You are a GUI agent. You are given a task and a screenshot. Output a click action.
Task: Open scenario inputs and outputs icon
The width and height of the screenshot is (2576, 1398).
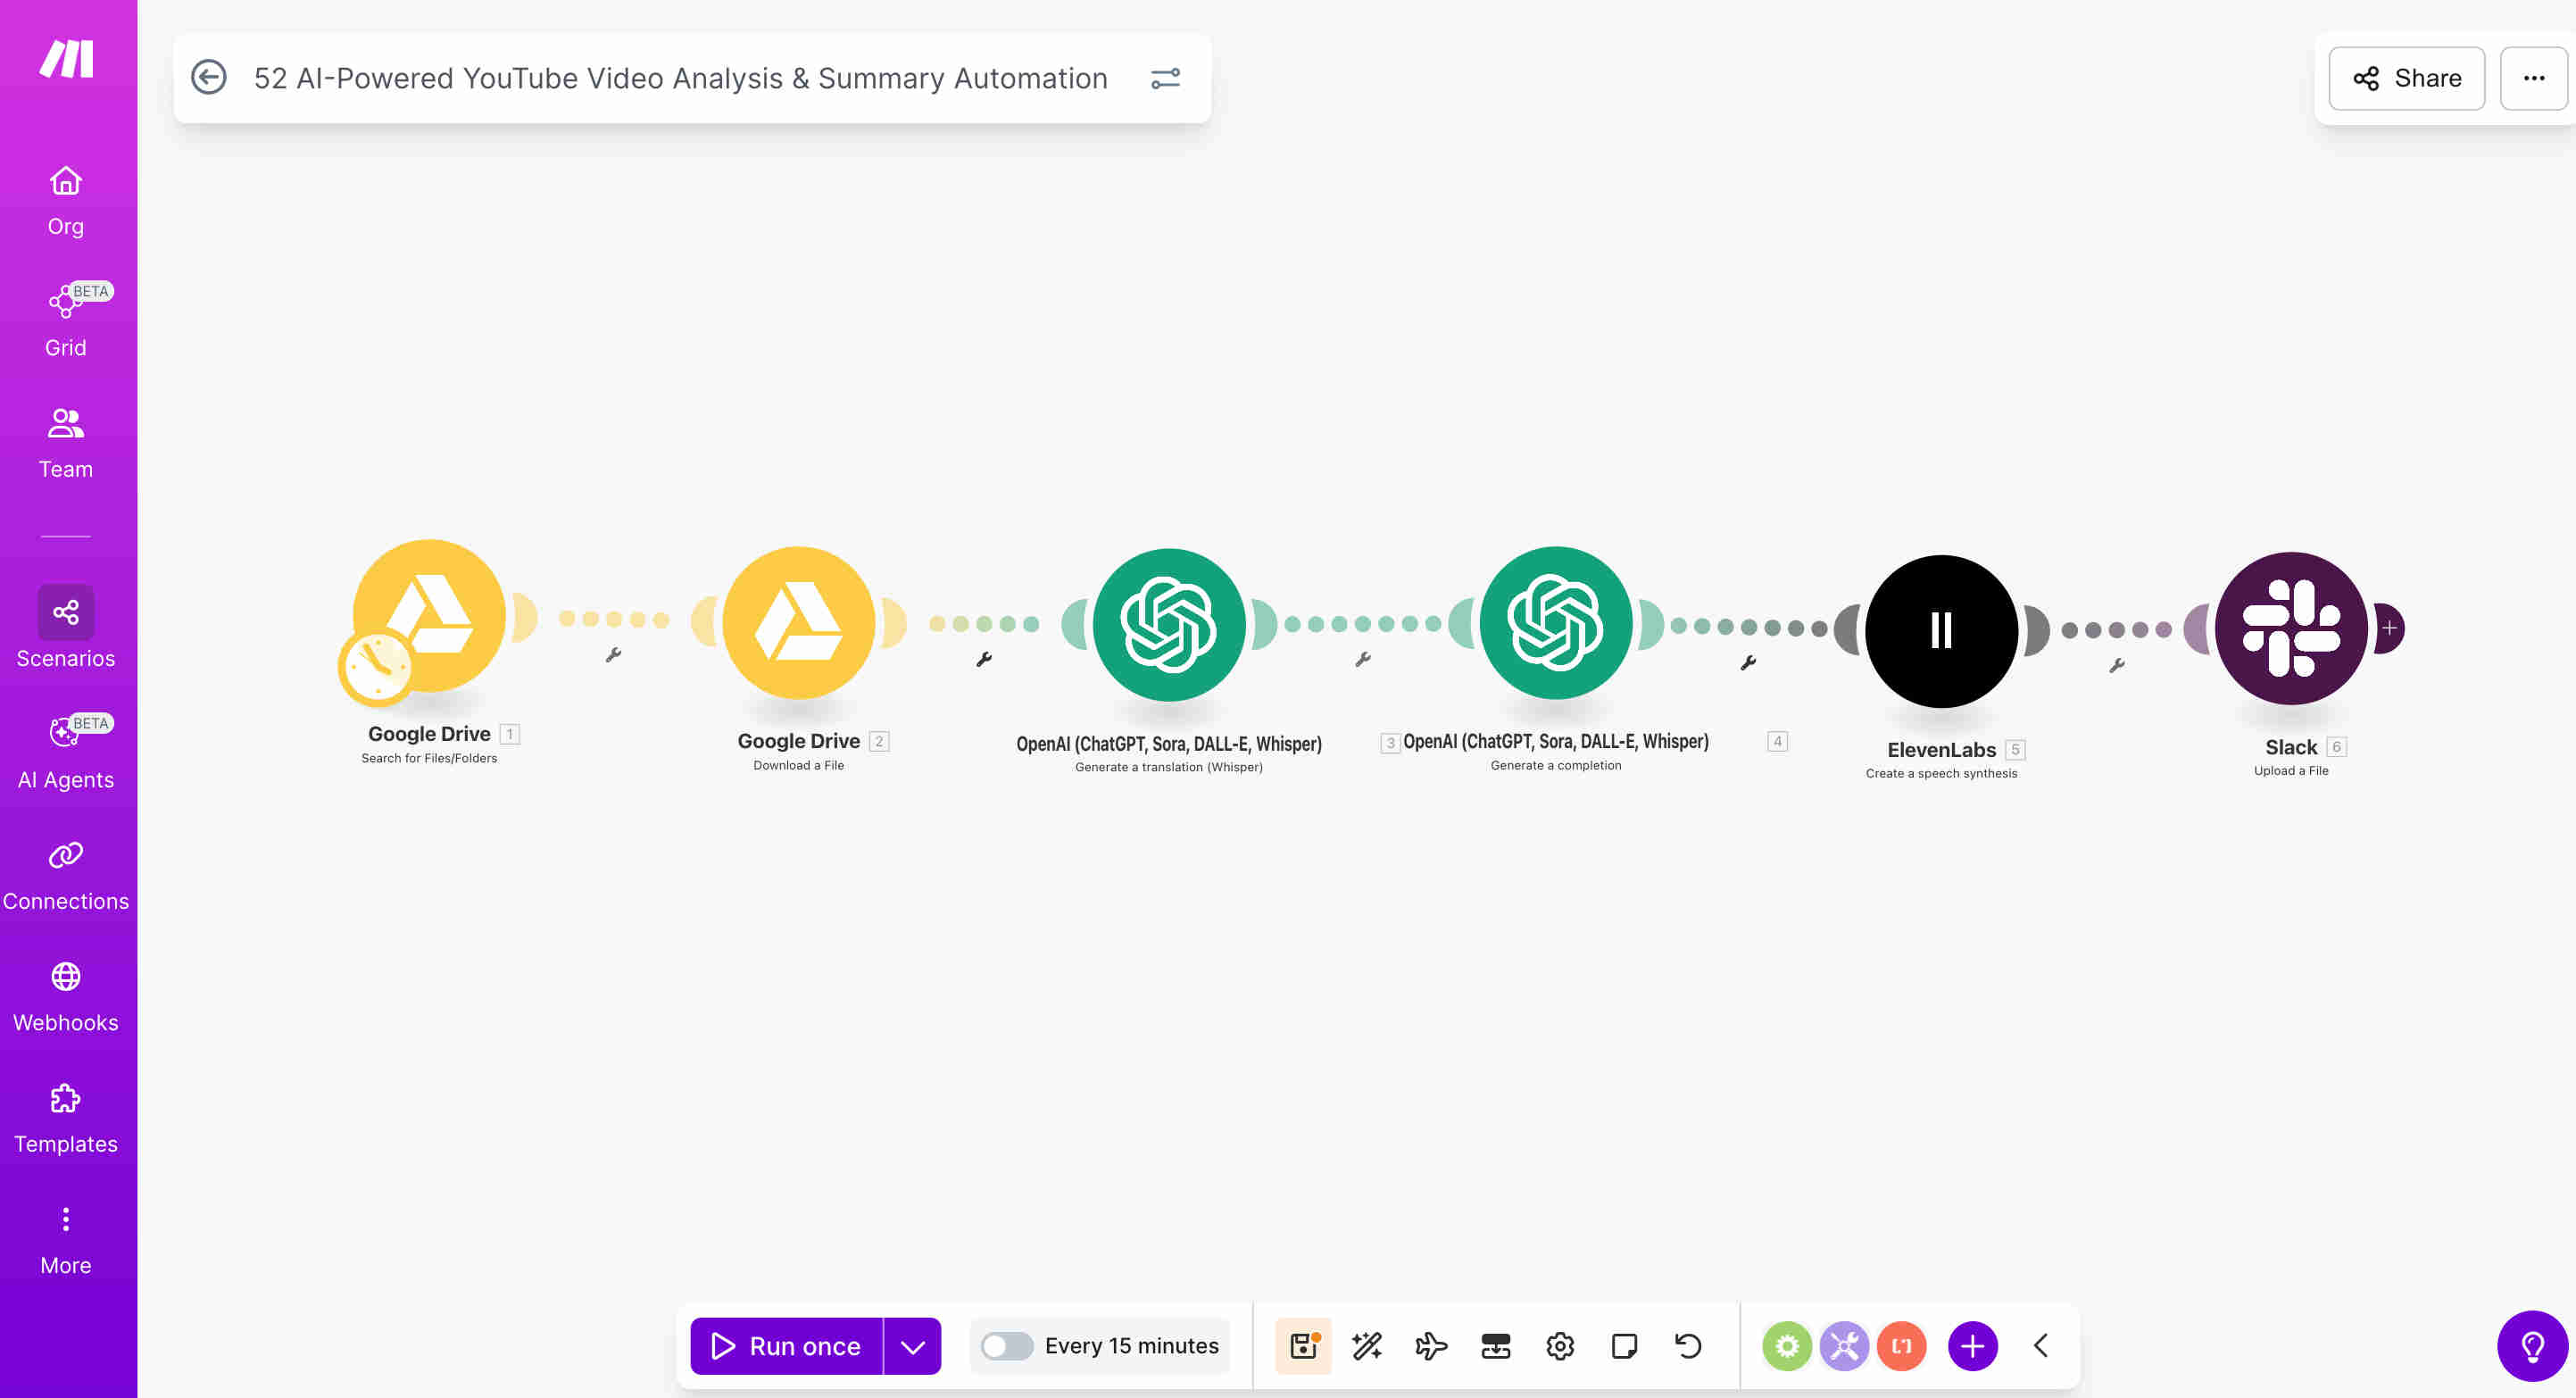click(1495, 1346)
